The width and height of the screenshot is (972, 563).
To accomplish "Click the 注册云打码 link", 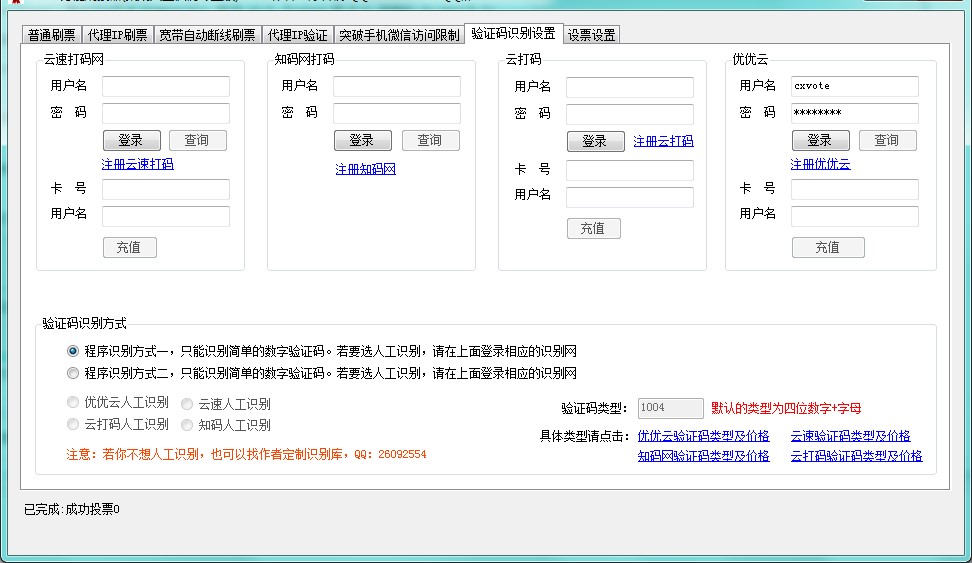I will coord(663,141).
